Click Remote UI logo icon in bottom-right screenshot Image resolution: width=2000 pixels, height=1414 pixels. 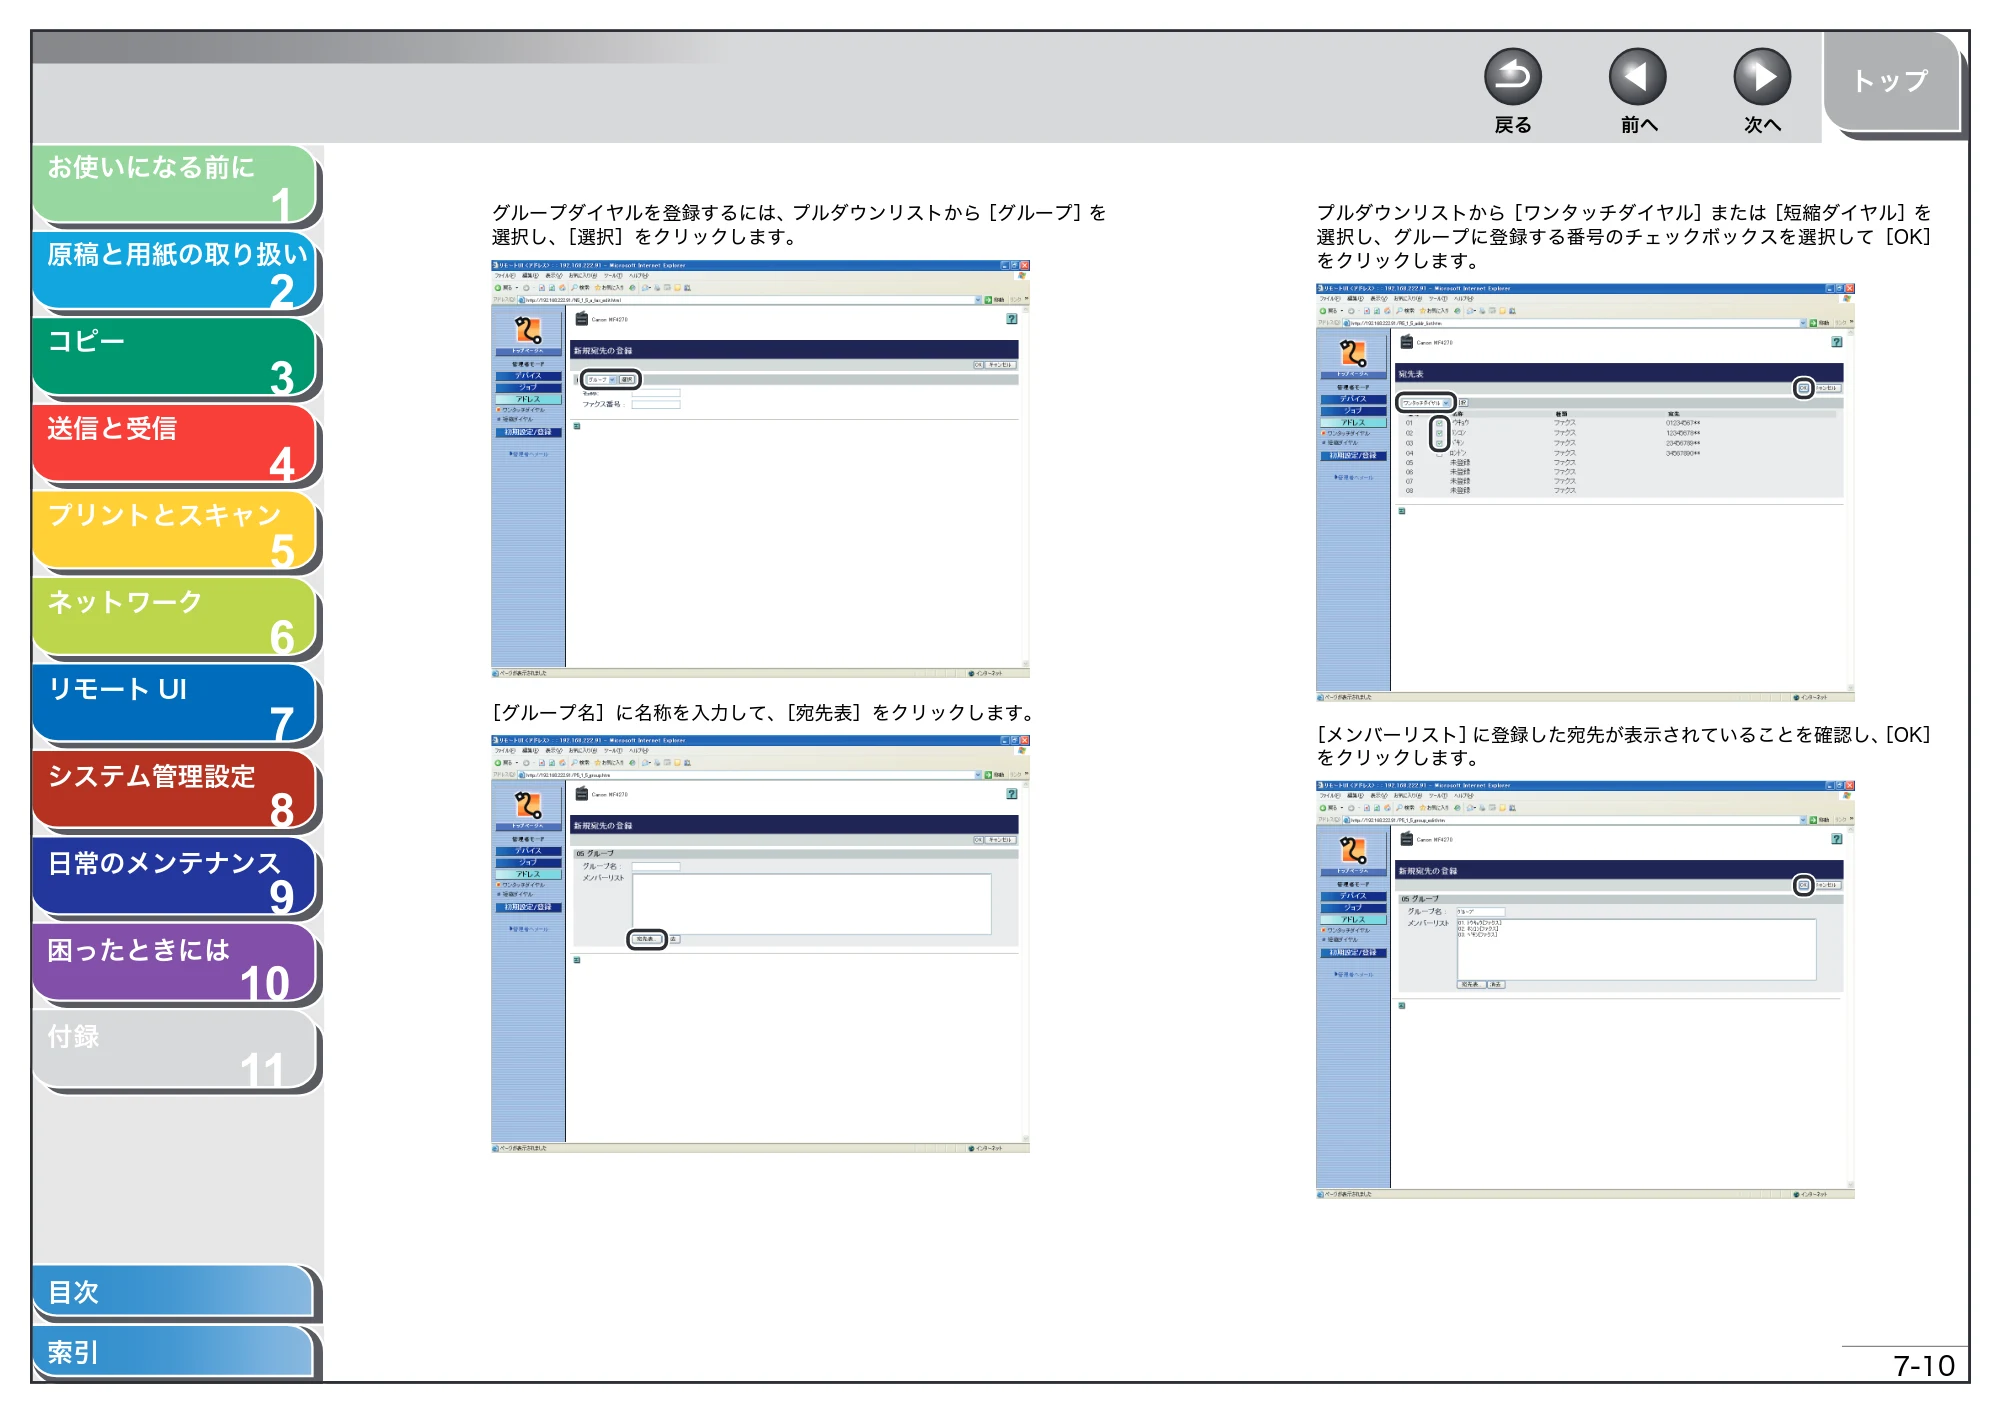click(1353, 850)
